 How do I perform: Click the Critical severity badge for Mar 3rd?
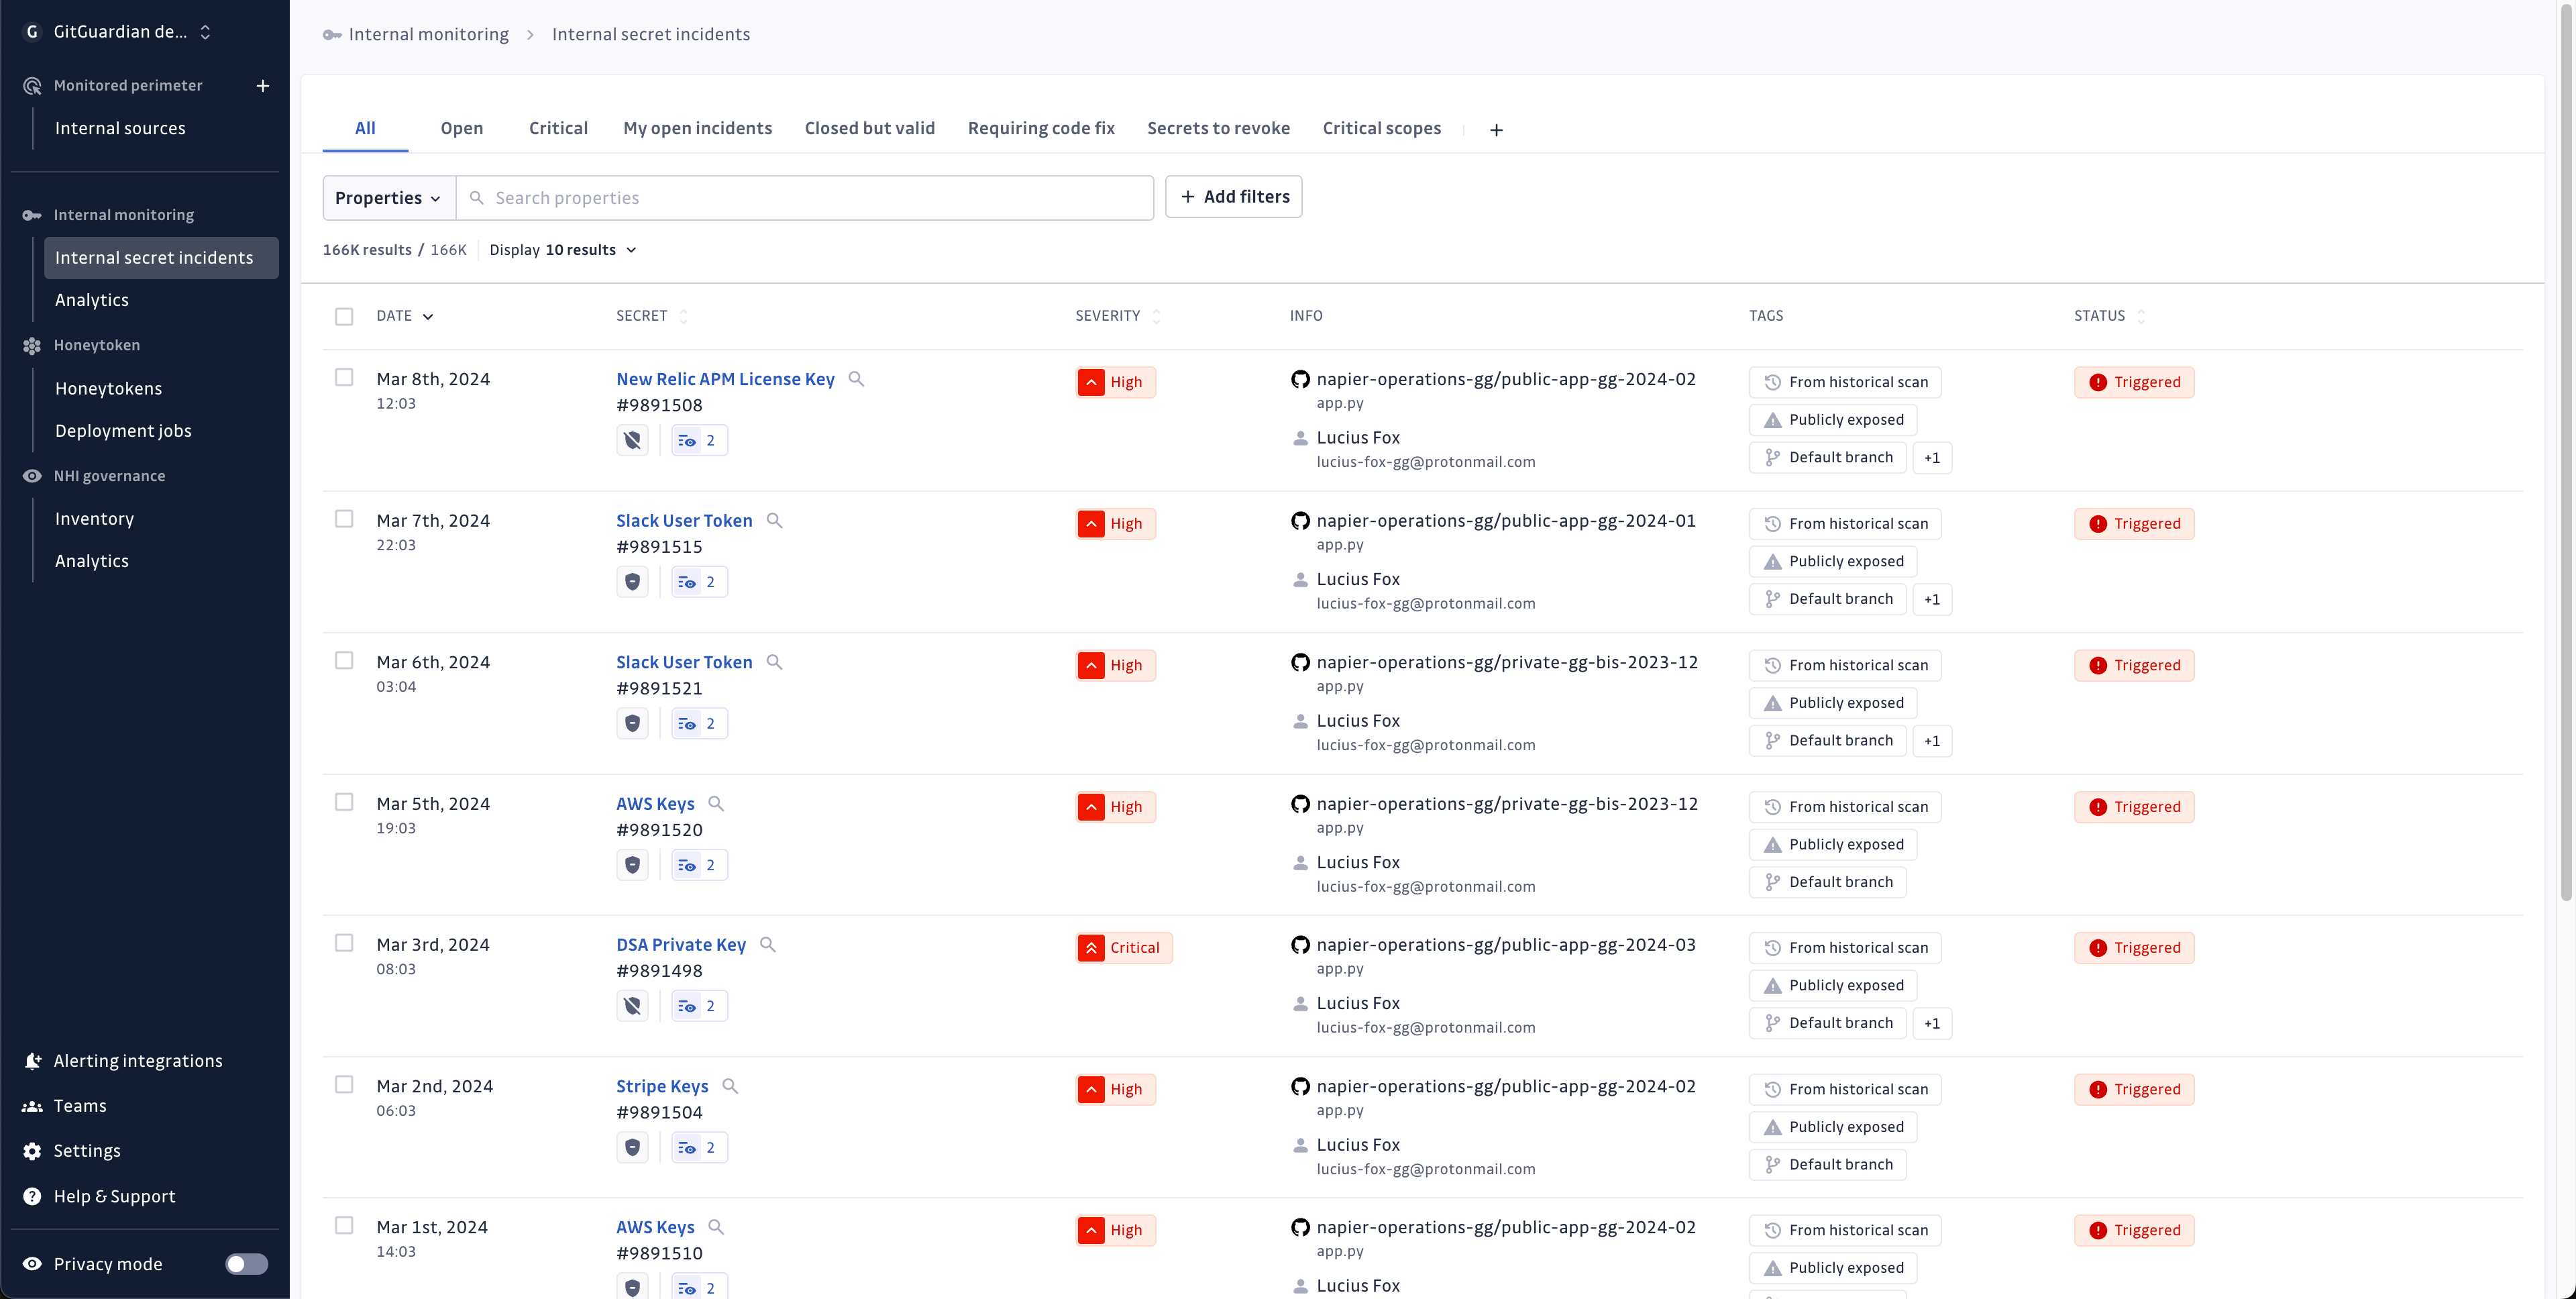click(1124, 948)
